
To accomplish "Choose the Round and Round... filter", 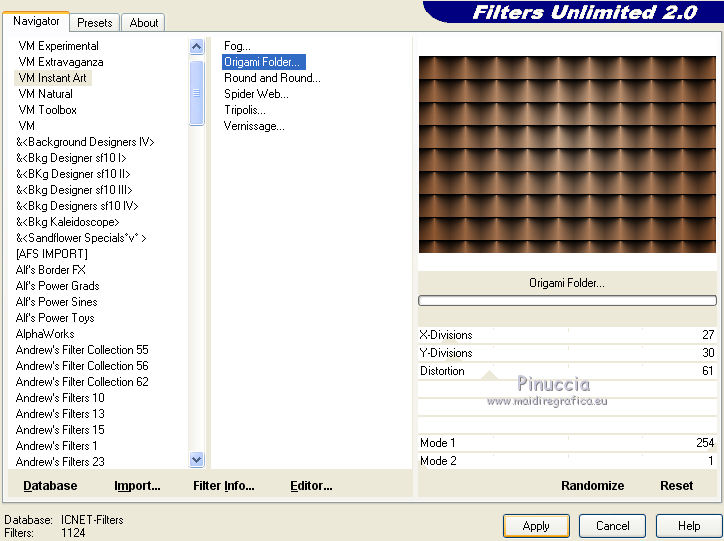I will [272, 78].
